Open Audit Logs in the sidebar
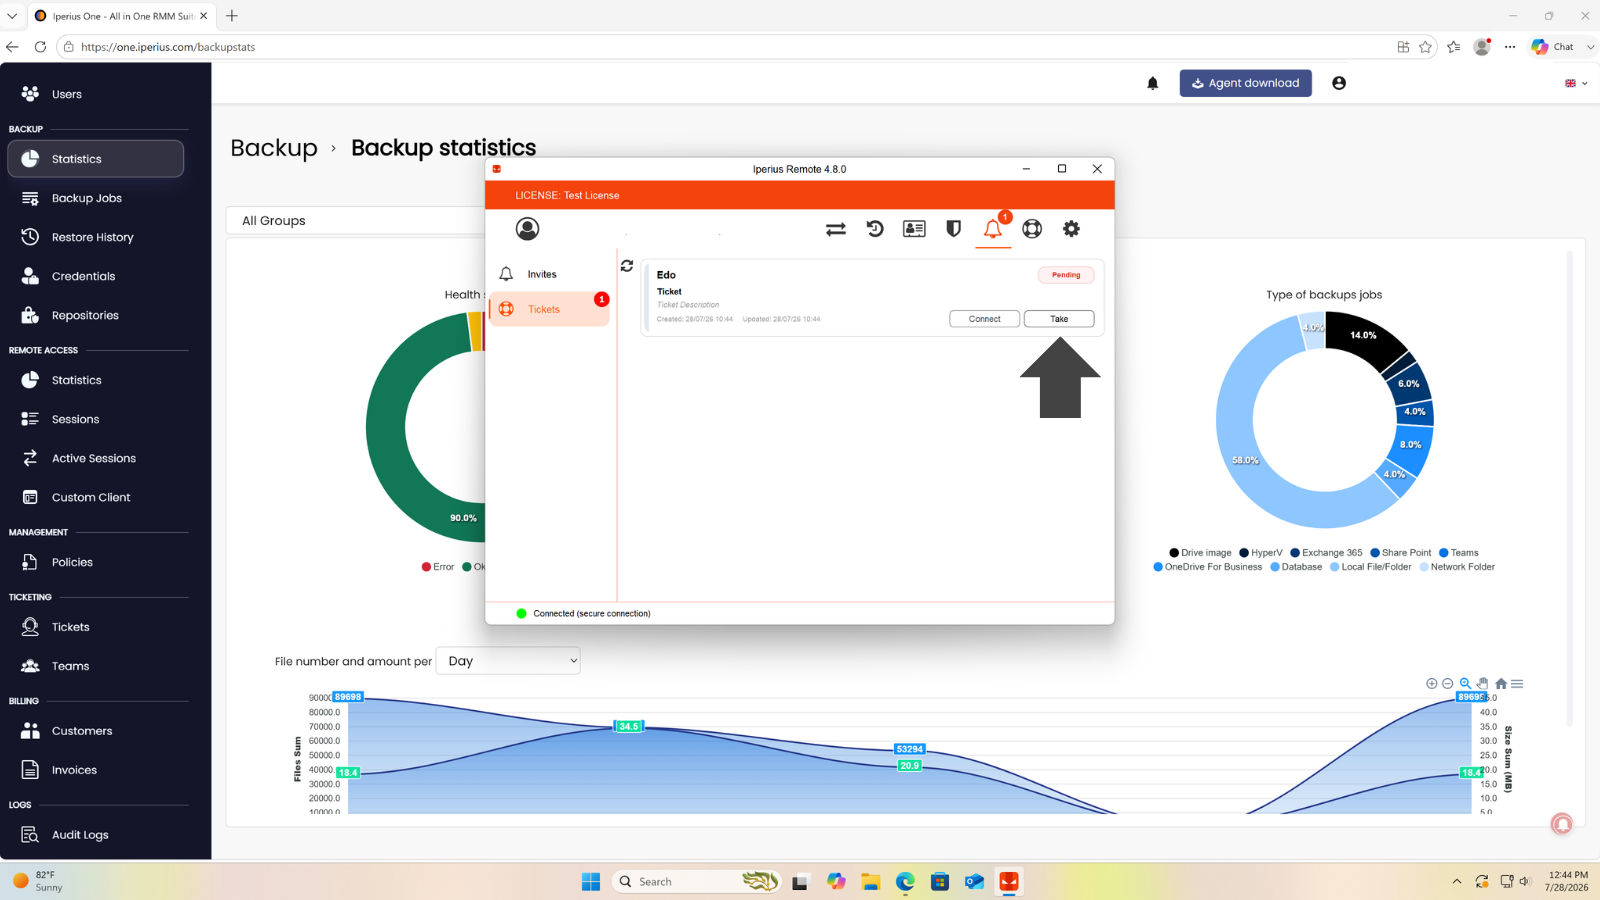This screenshot has width=1600, height=900. pyautogui.click(x=96, y=835)
